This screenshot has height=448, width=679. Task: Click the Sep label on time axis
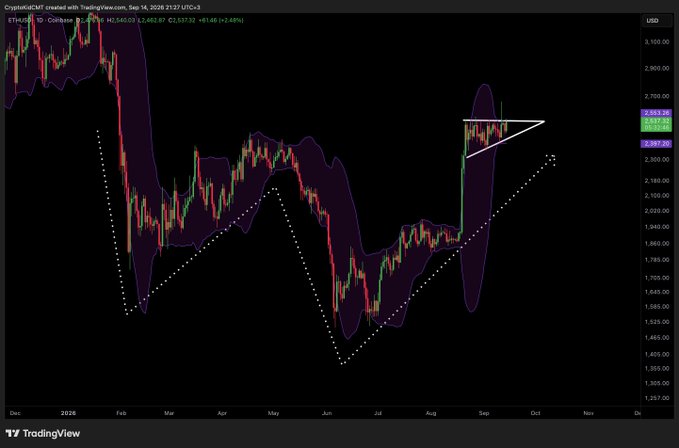click(x=484, y=413)
